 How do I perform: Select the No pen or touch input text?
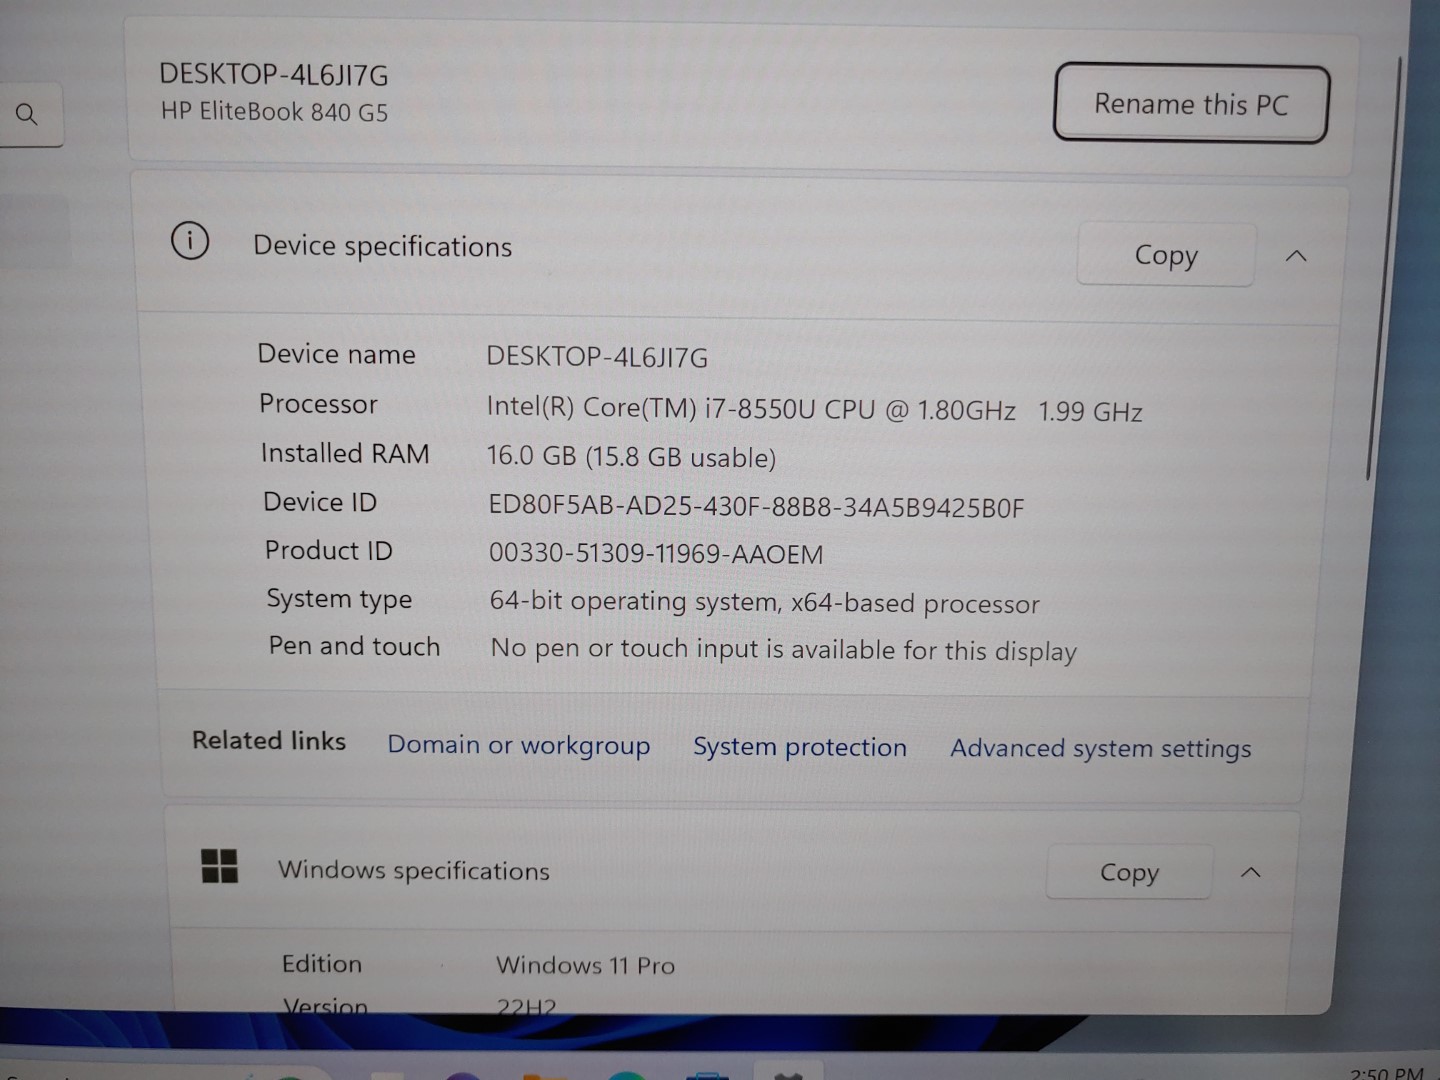point(783,650)
